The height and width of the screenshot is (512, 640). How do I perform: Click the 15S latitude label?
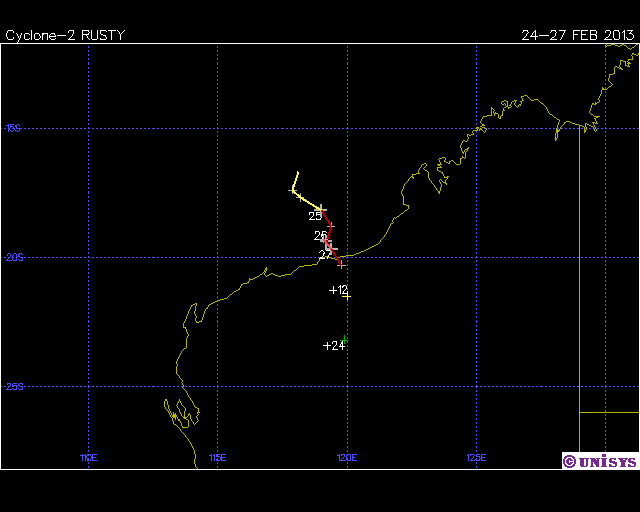click(13, 128)
